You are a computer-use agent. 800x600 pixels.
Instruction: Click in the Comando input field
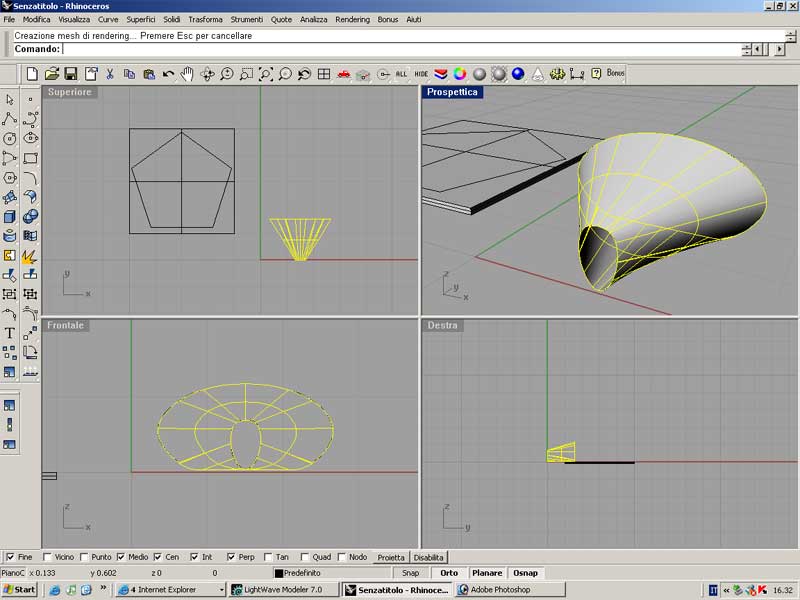(400, 49)
